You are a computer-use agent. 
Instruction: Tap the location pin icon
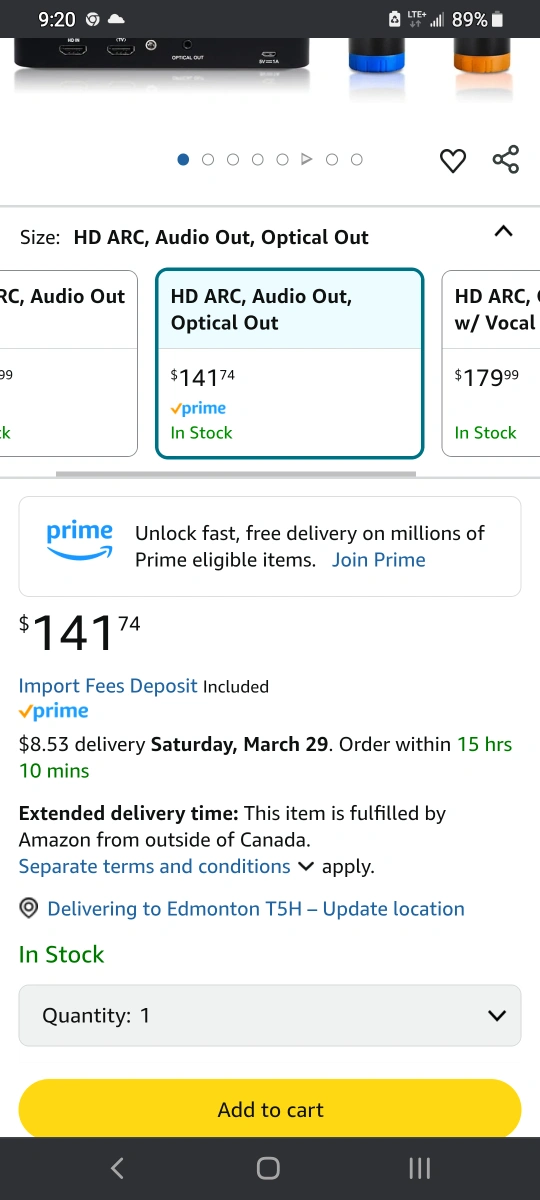tap(29, 909)
